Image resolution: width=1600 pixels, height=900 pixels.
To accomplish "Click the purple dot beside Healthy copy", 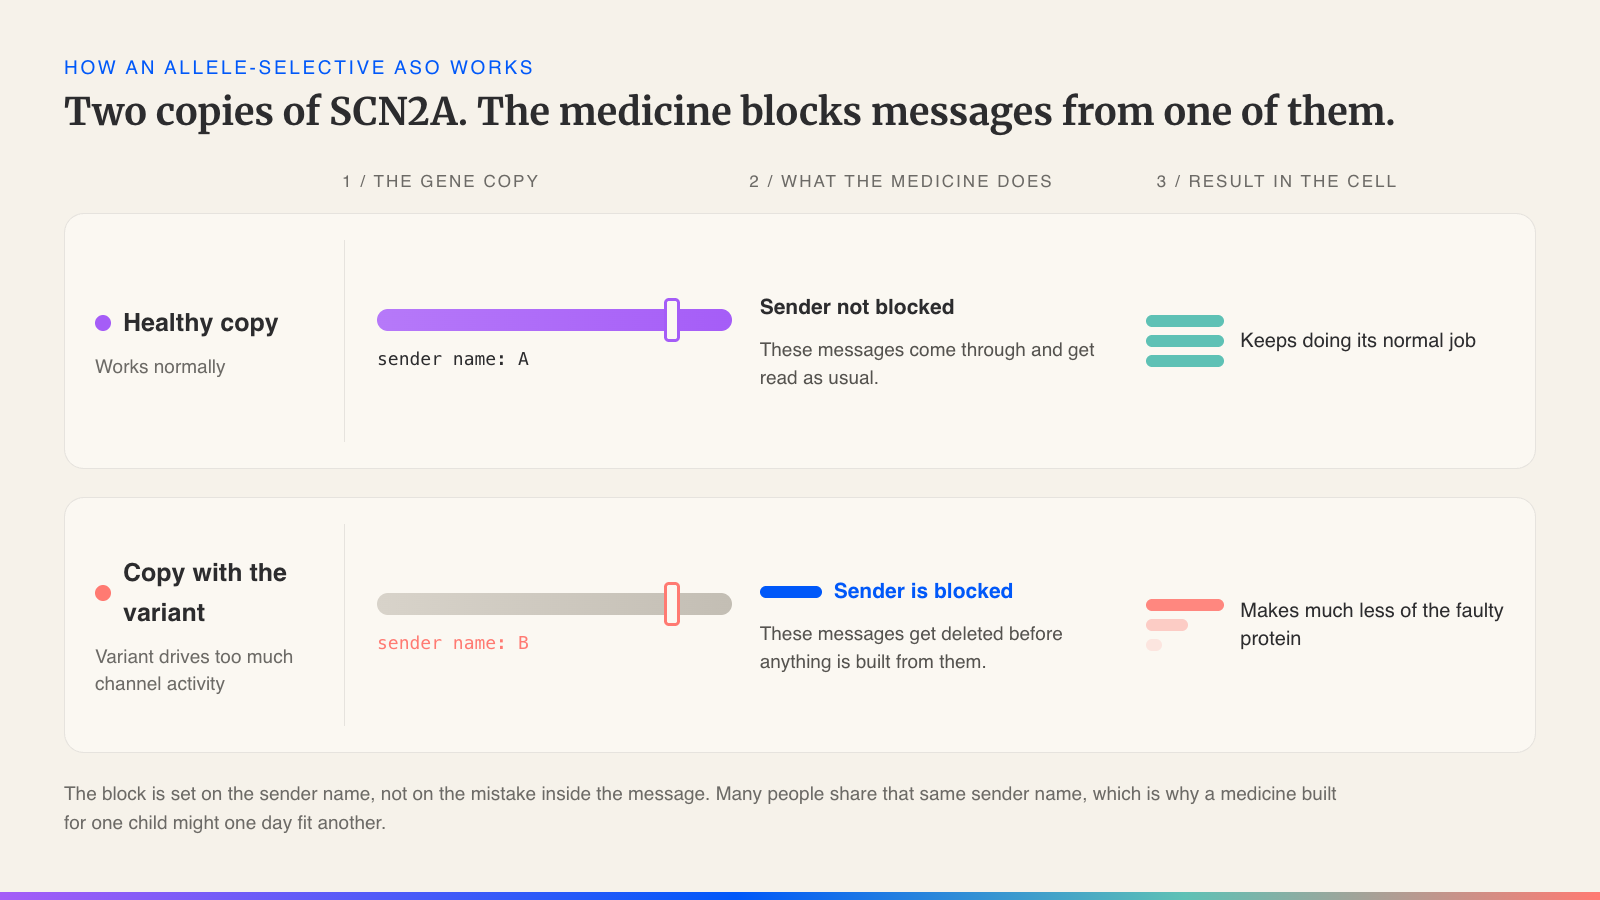I will 103,323.
